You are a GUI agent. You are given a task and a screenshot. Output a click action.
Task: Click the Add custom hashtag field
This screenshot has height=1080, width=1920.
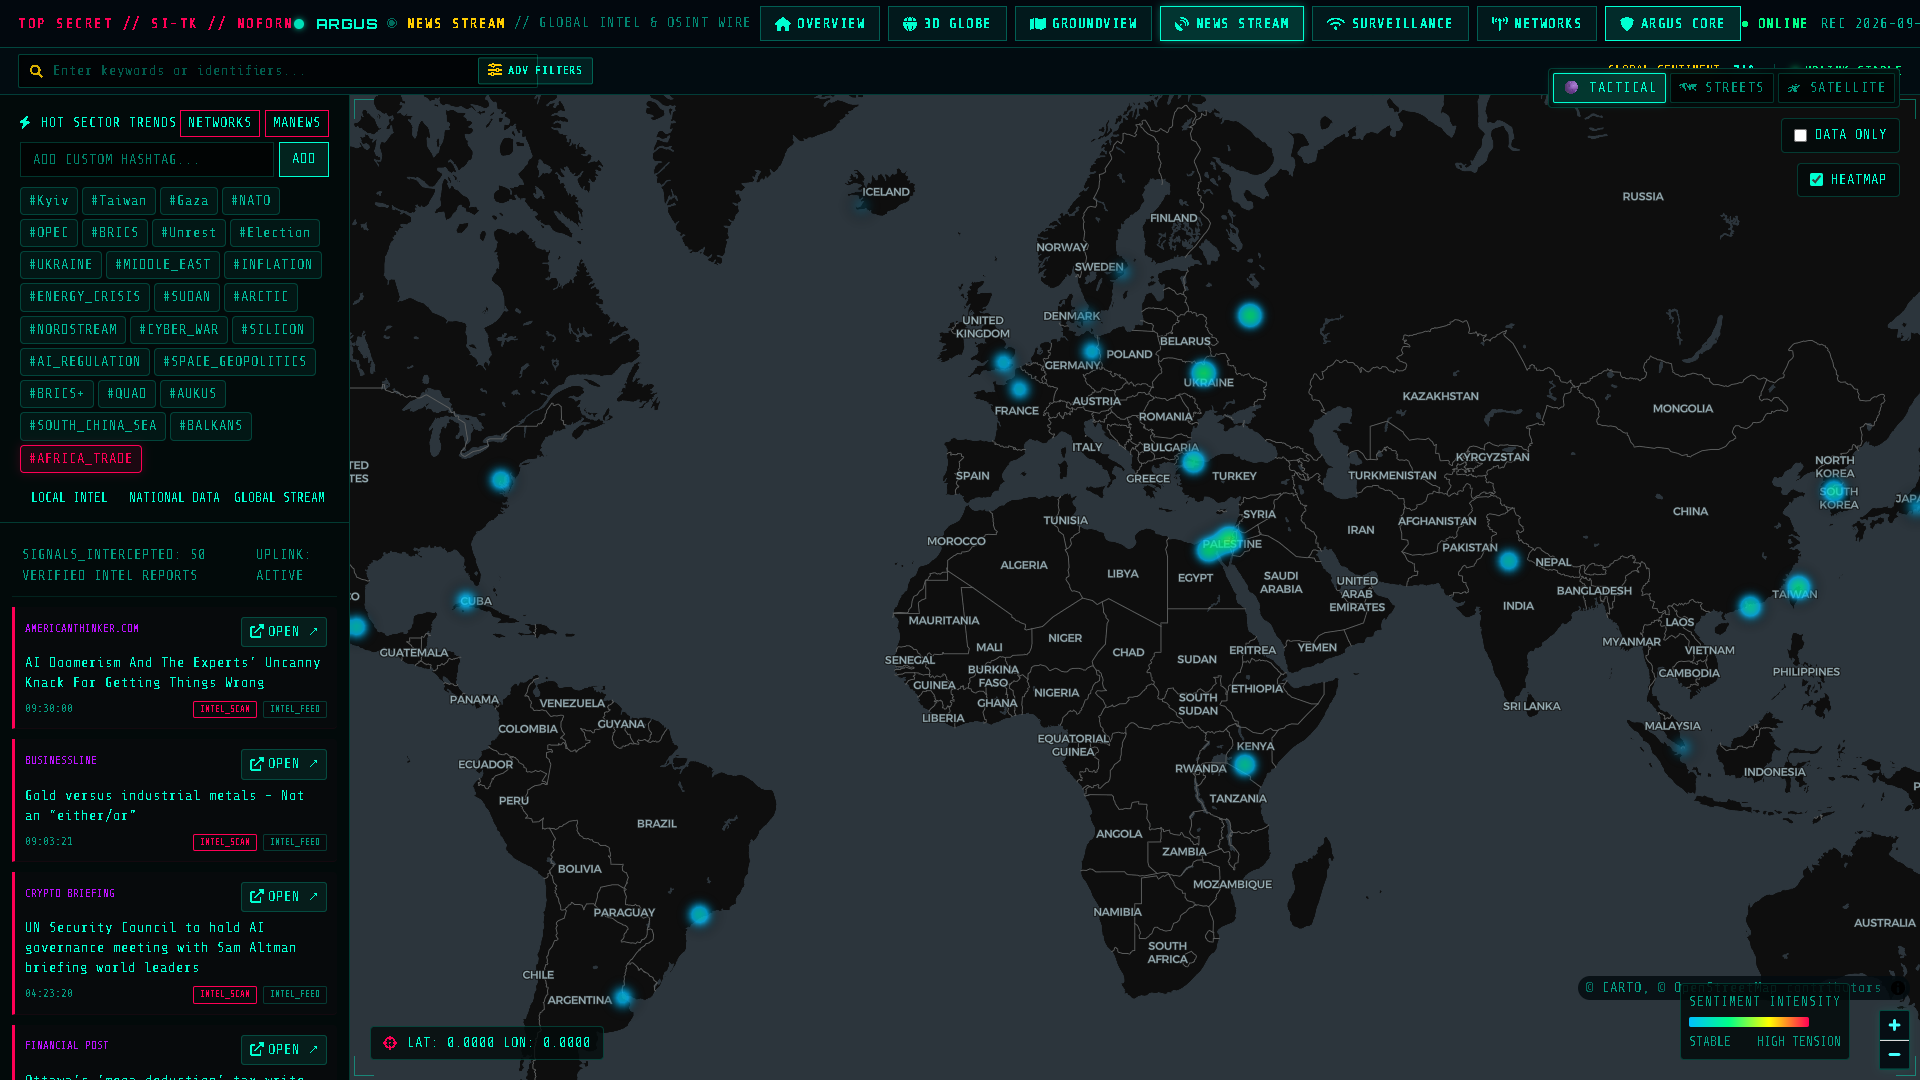[147, 160]
